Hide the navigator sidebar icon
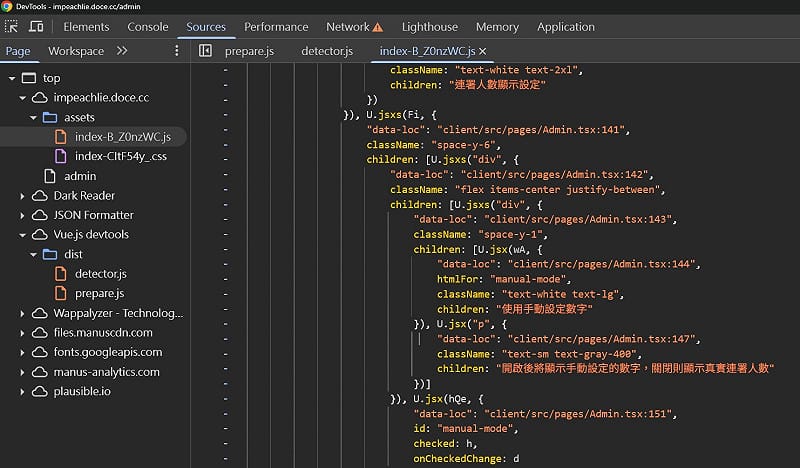The width and height of the screenshot is (800, 468). coord(205,51)
